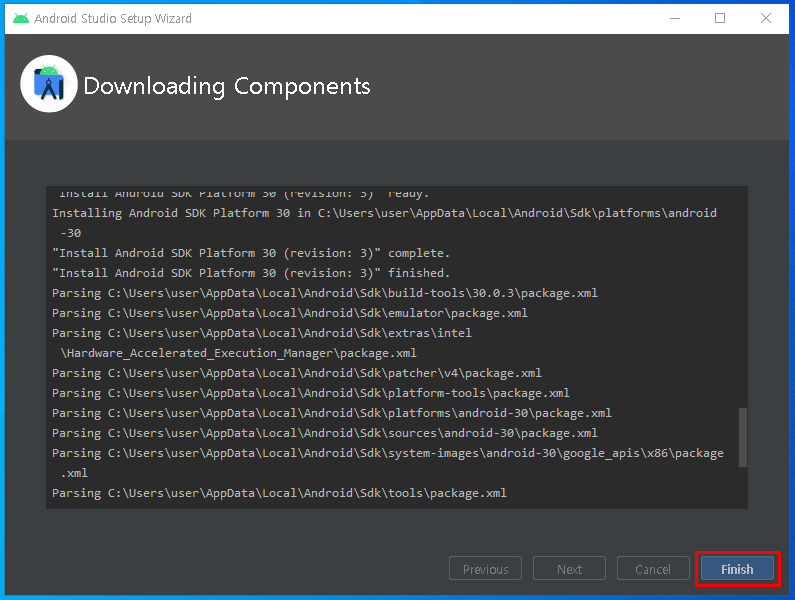The height and width of the screenshot is (600, 795).
Task: Click the 'Downloading Components' heading
Action: pyautogui.click(x=227, y=86)
